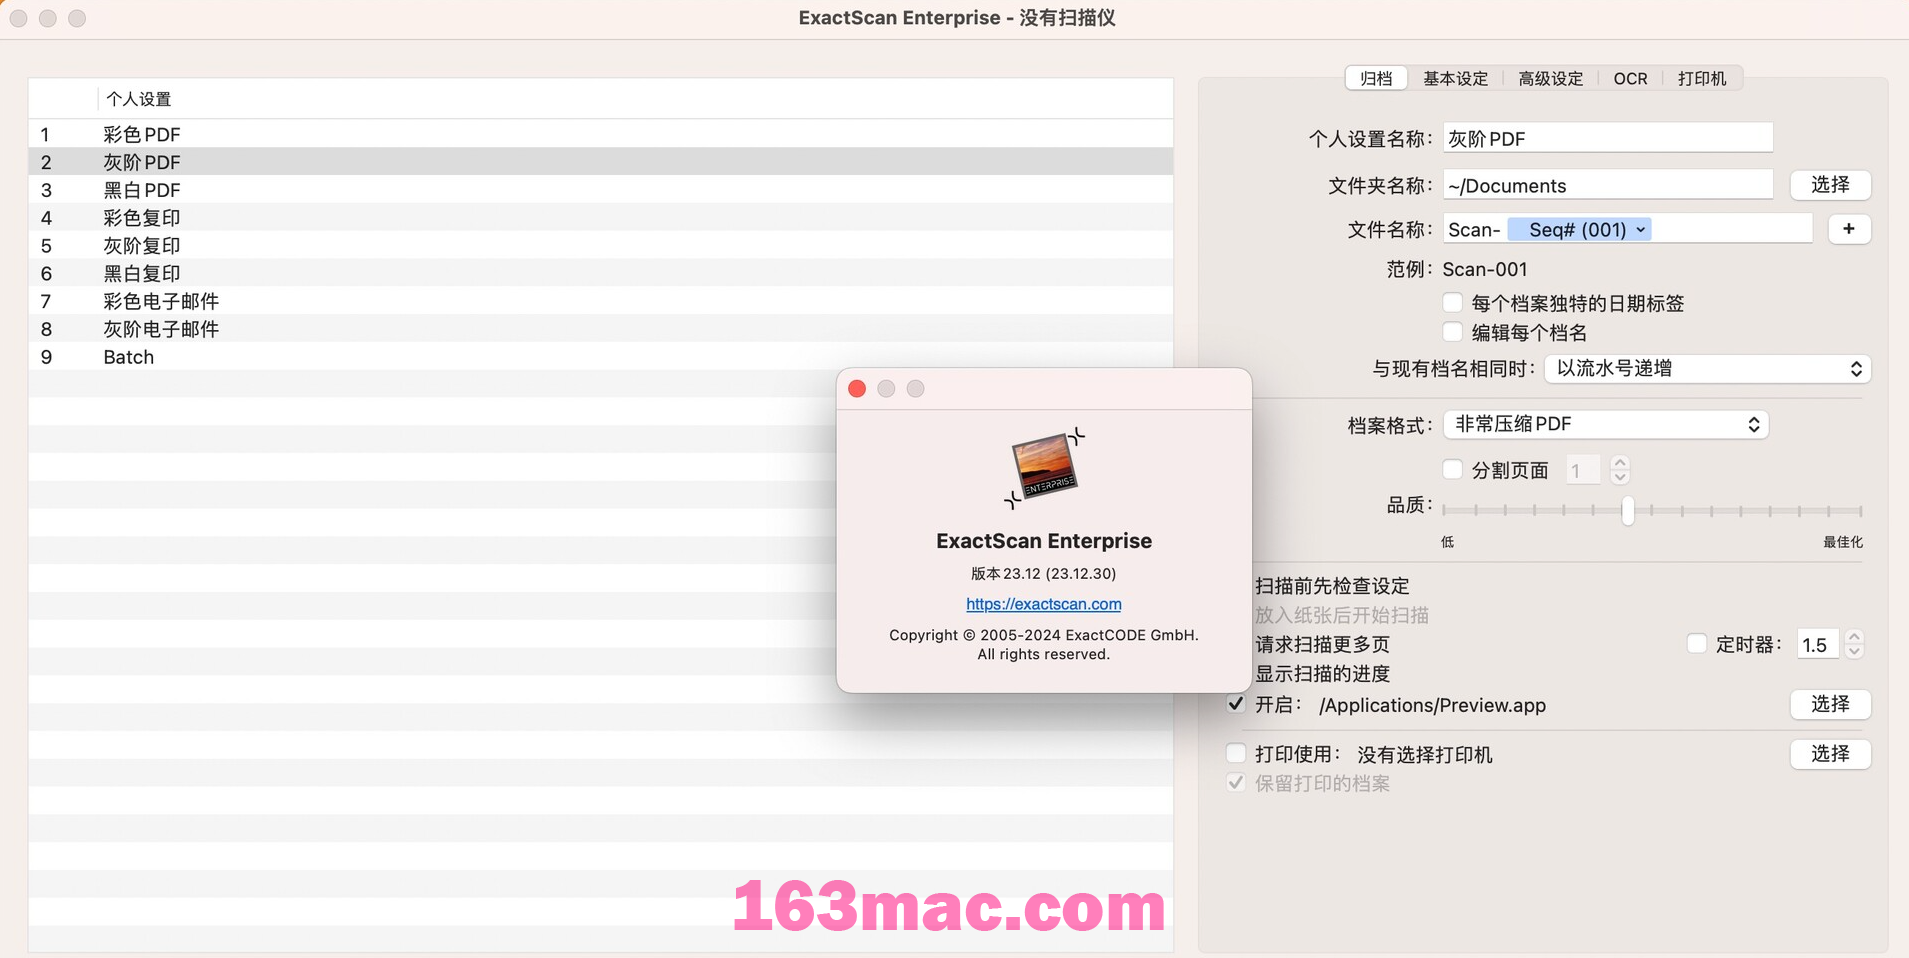Screen dimensions: 1909x958
Task: Click the 定时器 value stepper
Action: pos(1854,644)
